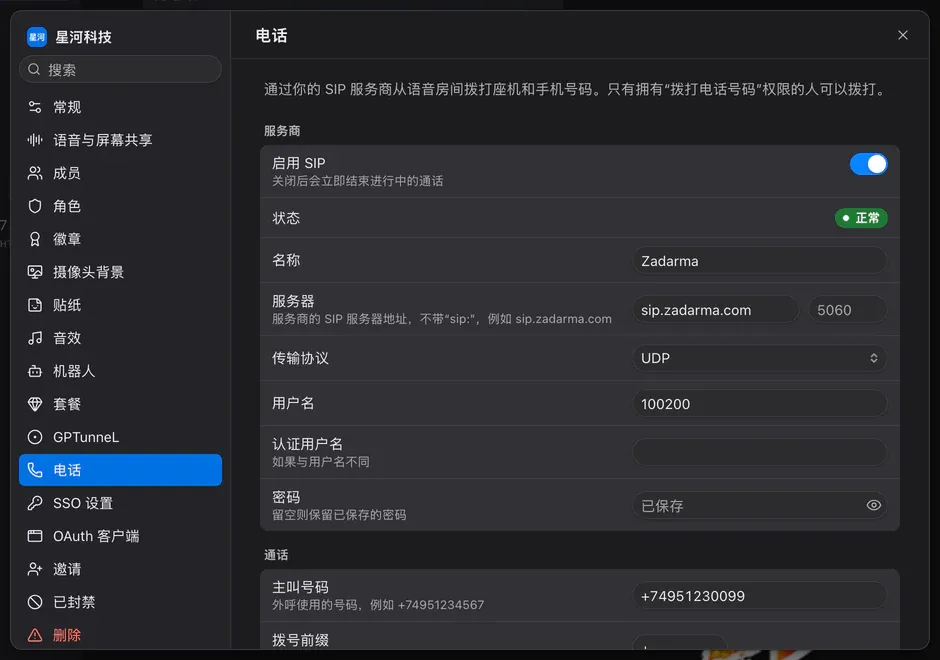The width and height of the screenshot is (940, 660).
Task: Click the ban icon beside 已封禁
Action: (x=35, y=602)
